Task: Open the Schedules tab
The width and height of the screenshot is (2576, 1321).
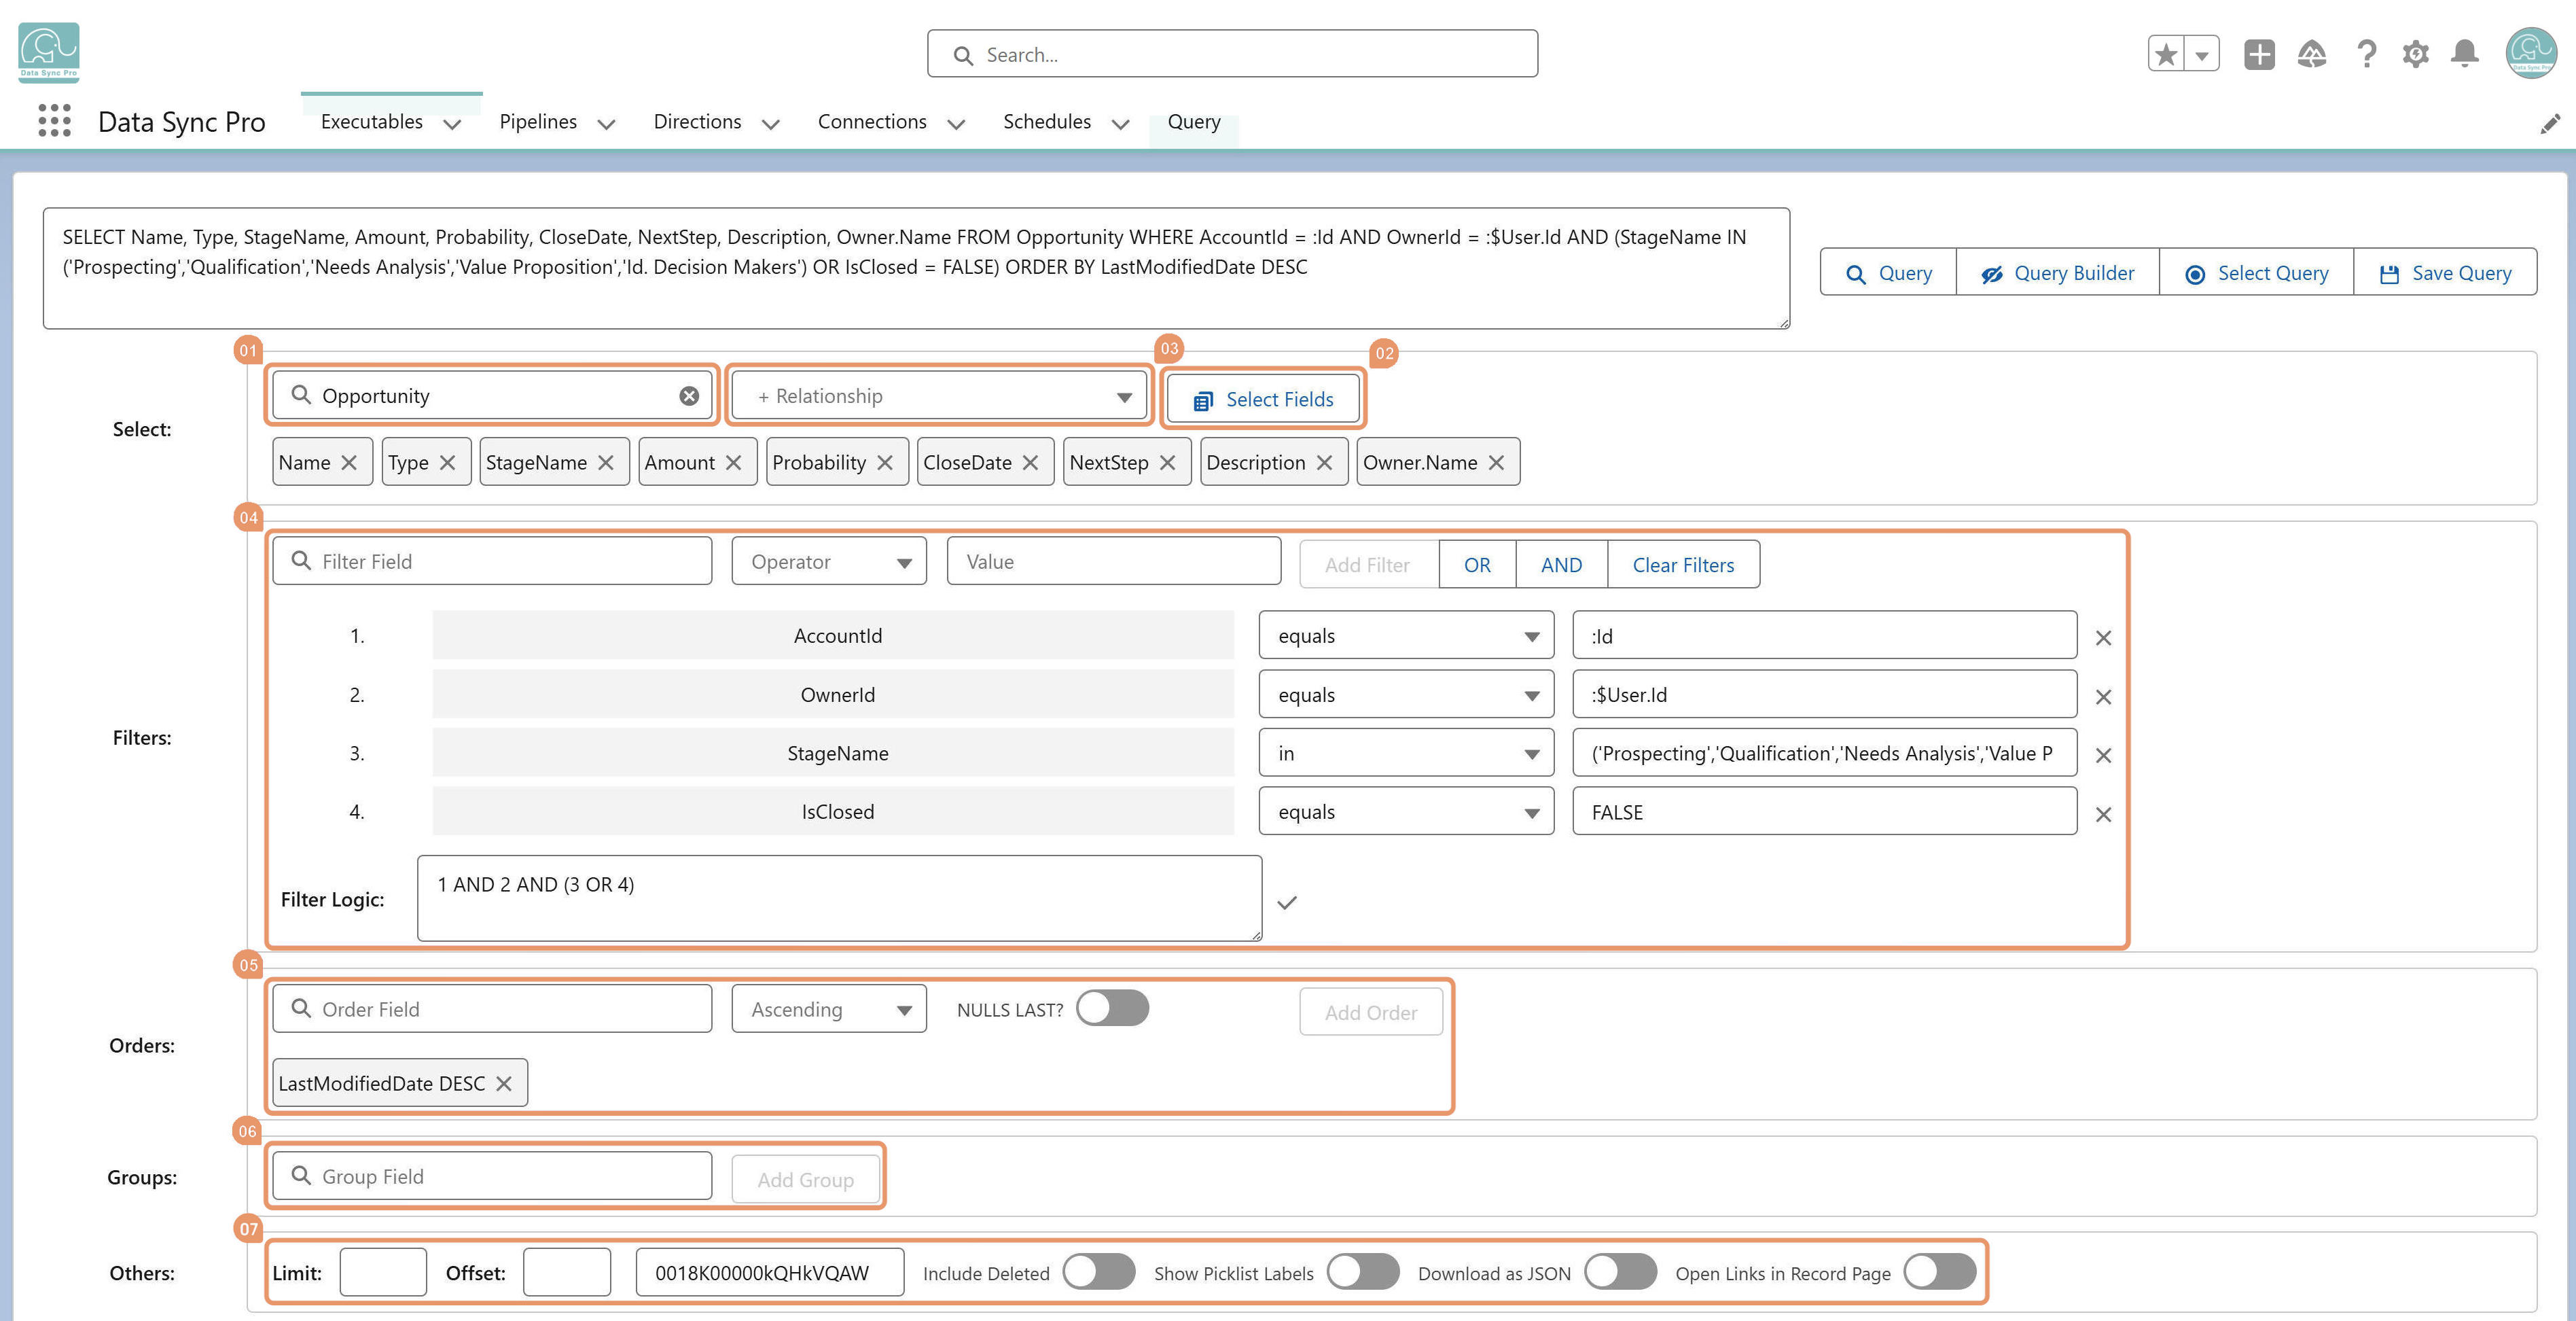Action: click(x=1047, y=122)
